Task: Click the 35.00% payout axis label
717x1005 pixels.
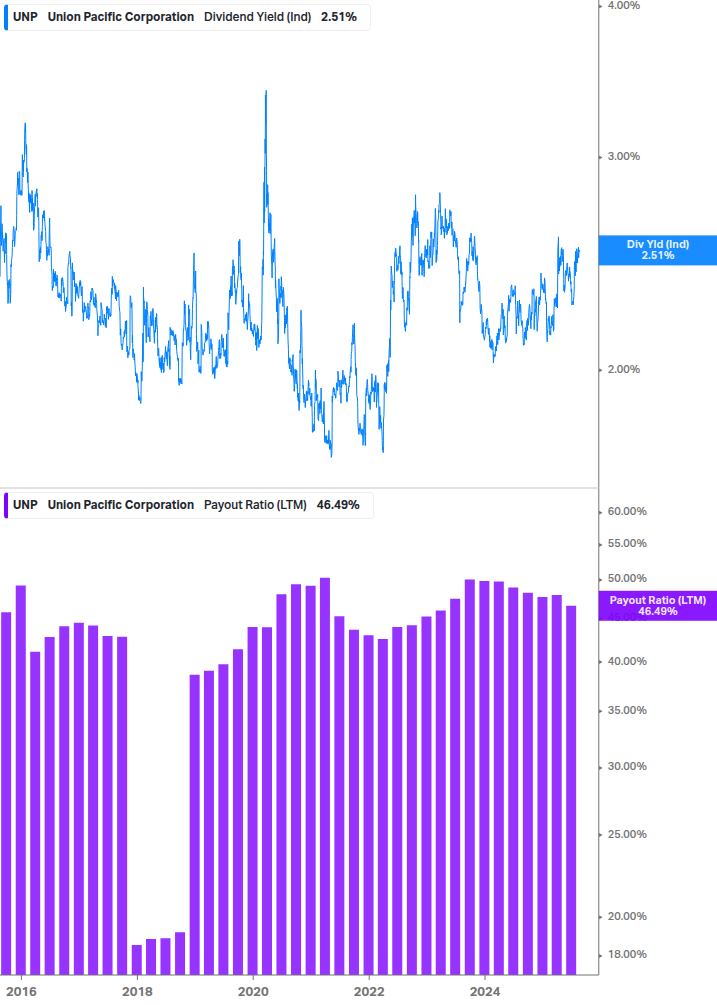Action: coord(627,710)
